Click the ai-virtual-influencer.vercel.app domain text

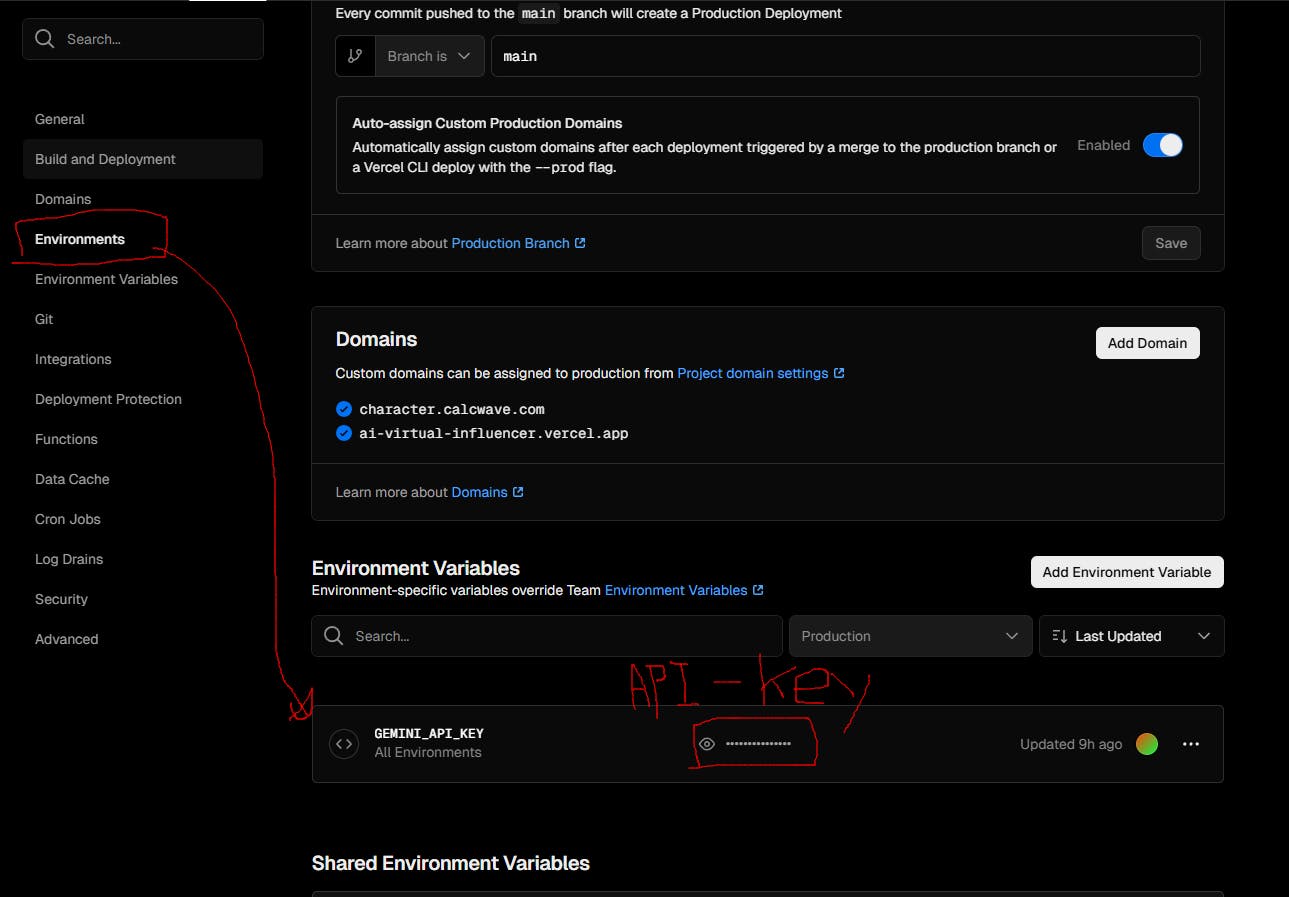(494, 433)
